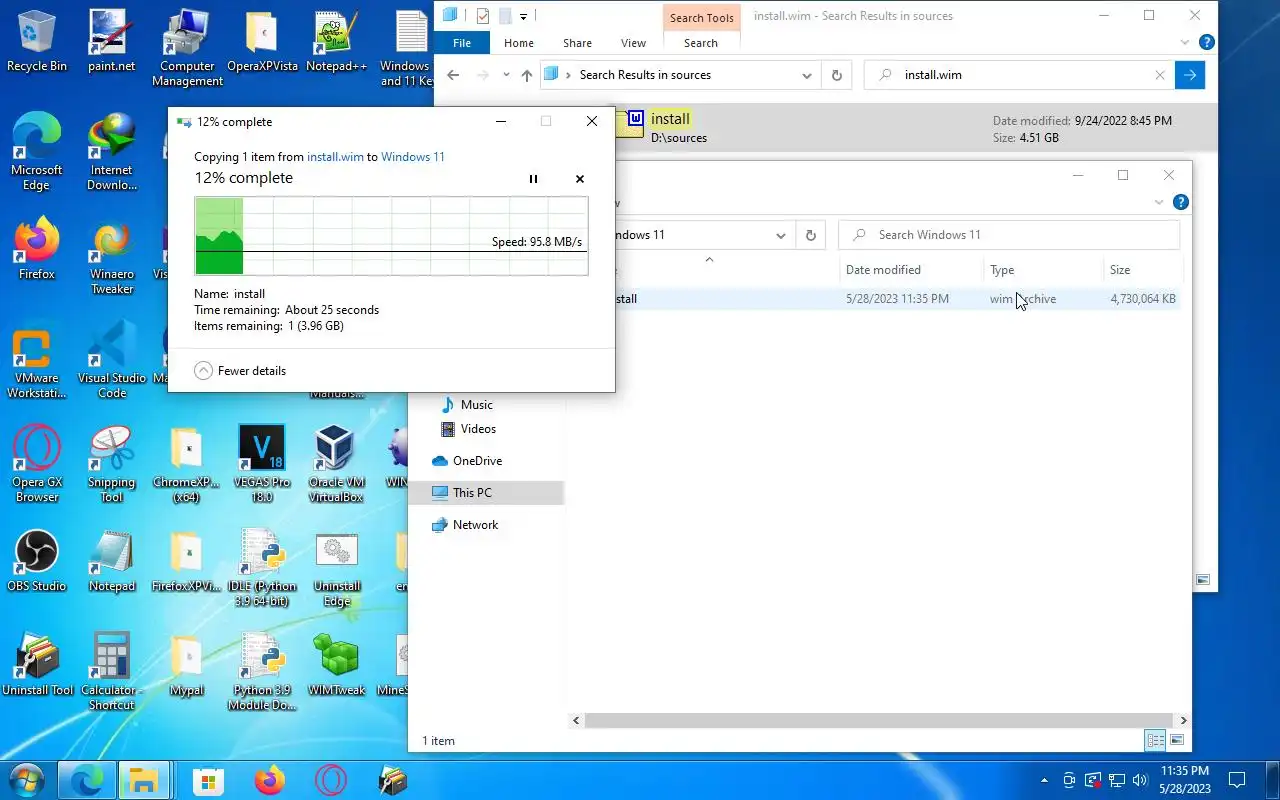Screen dimensions: 1280x800
Task: Open the OperaXPVista folder icon
Action: [x=262, y=41]
